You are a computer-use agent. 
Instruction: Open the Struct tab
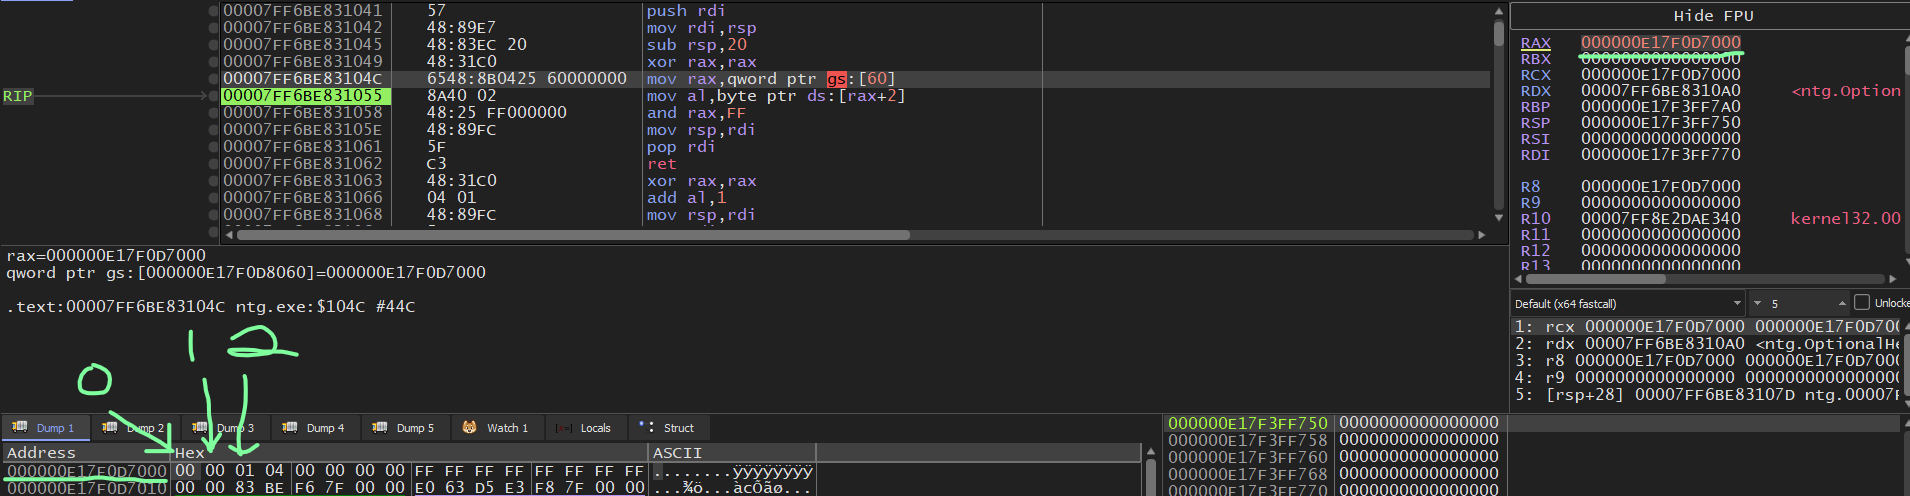pos(668,428)
